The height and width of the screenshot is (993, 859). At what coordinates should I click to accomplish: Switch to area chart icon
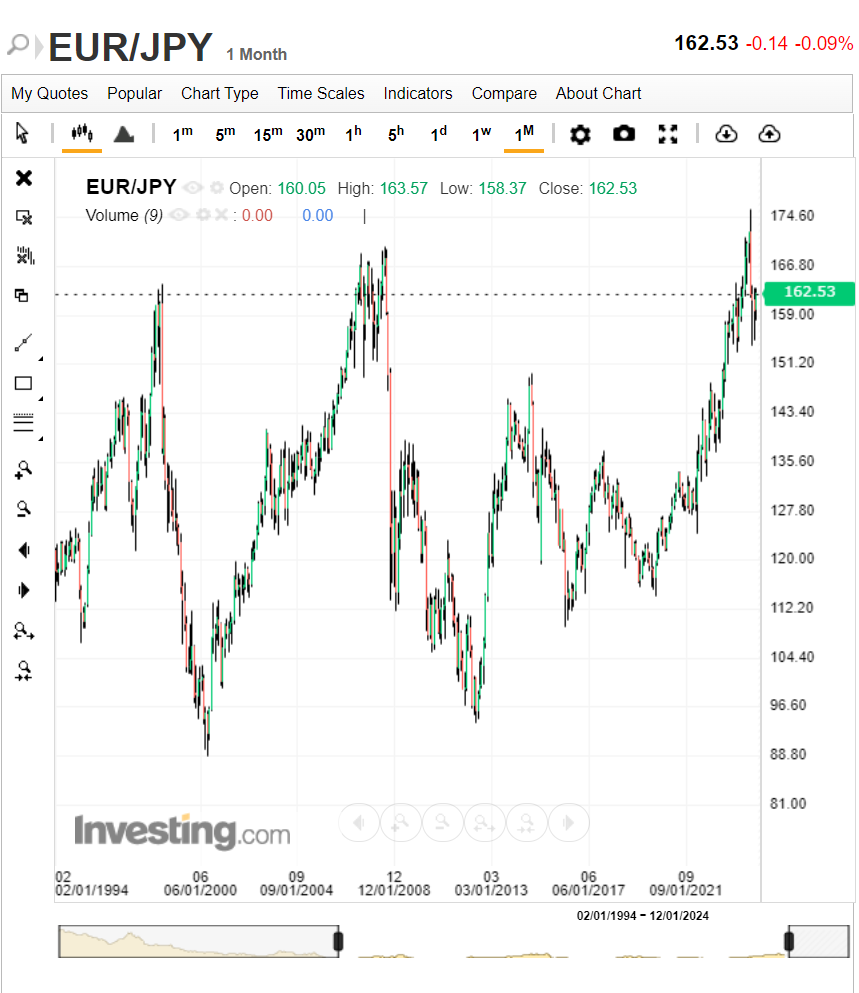[124, 134]
